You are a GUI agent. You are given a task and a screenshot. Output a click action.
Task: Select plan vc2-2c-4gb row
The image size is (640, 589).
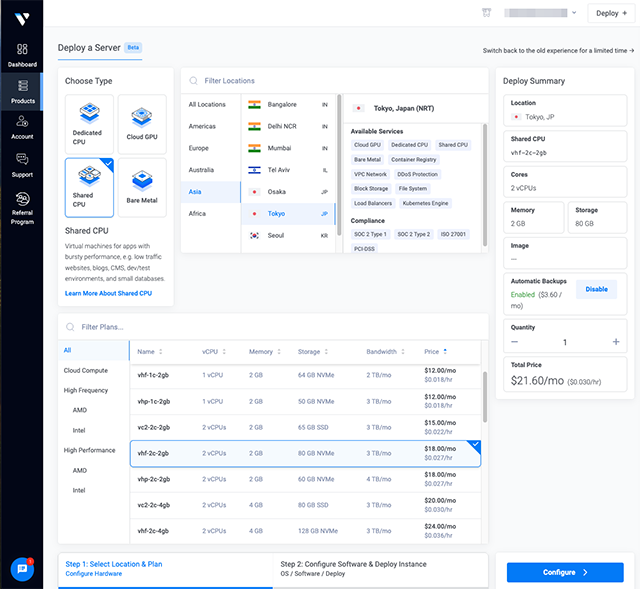(x=305, y=505)
